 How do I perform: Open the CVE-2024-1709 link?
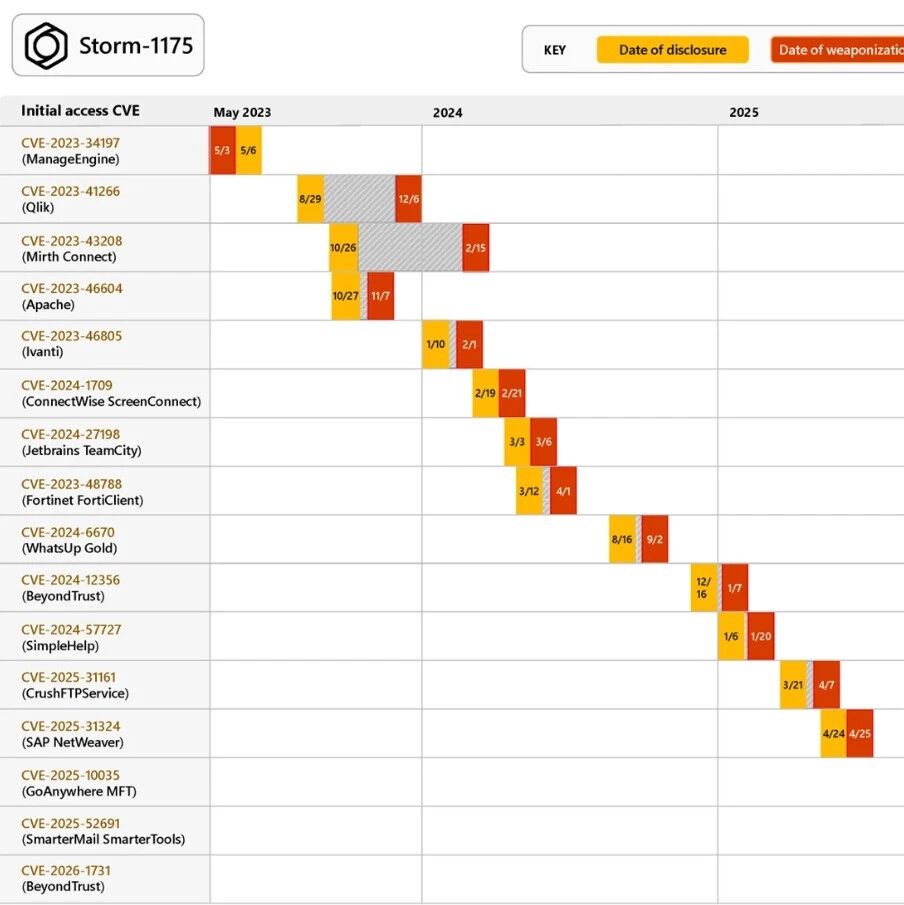pos(67,385)
